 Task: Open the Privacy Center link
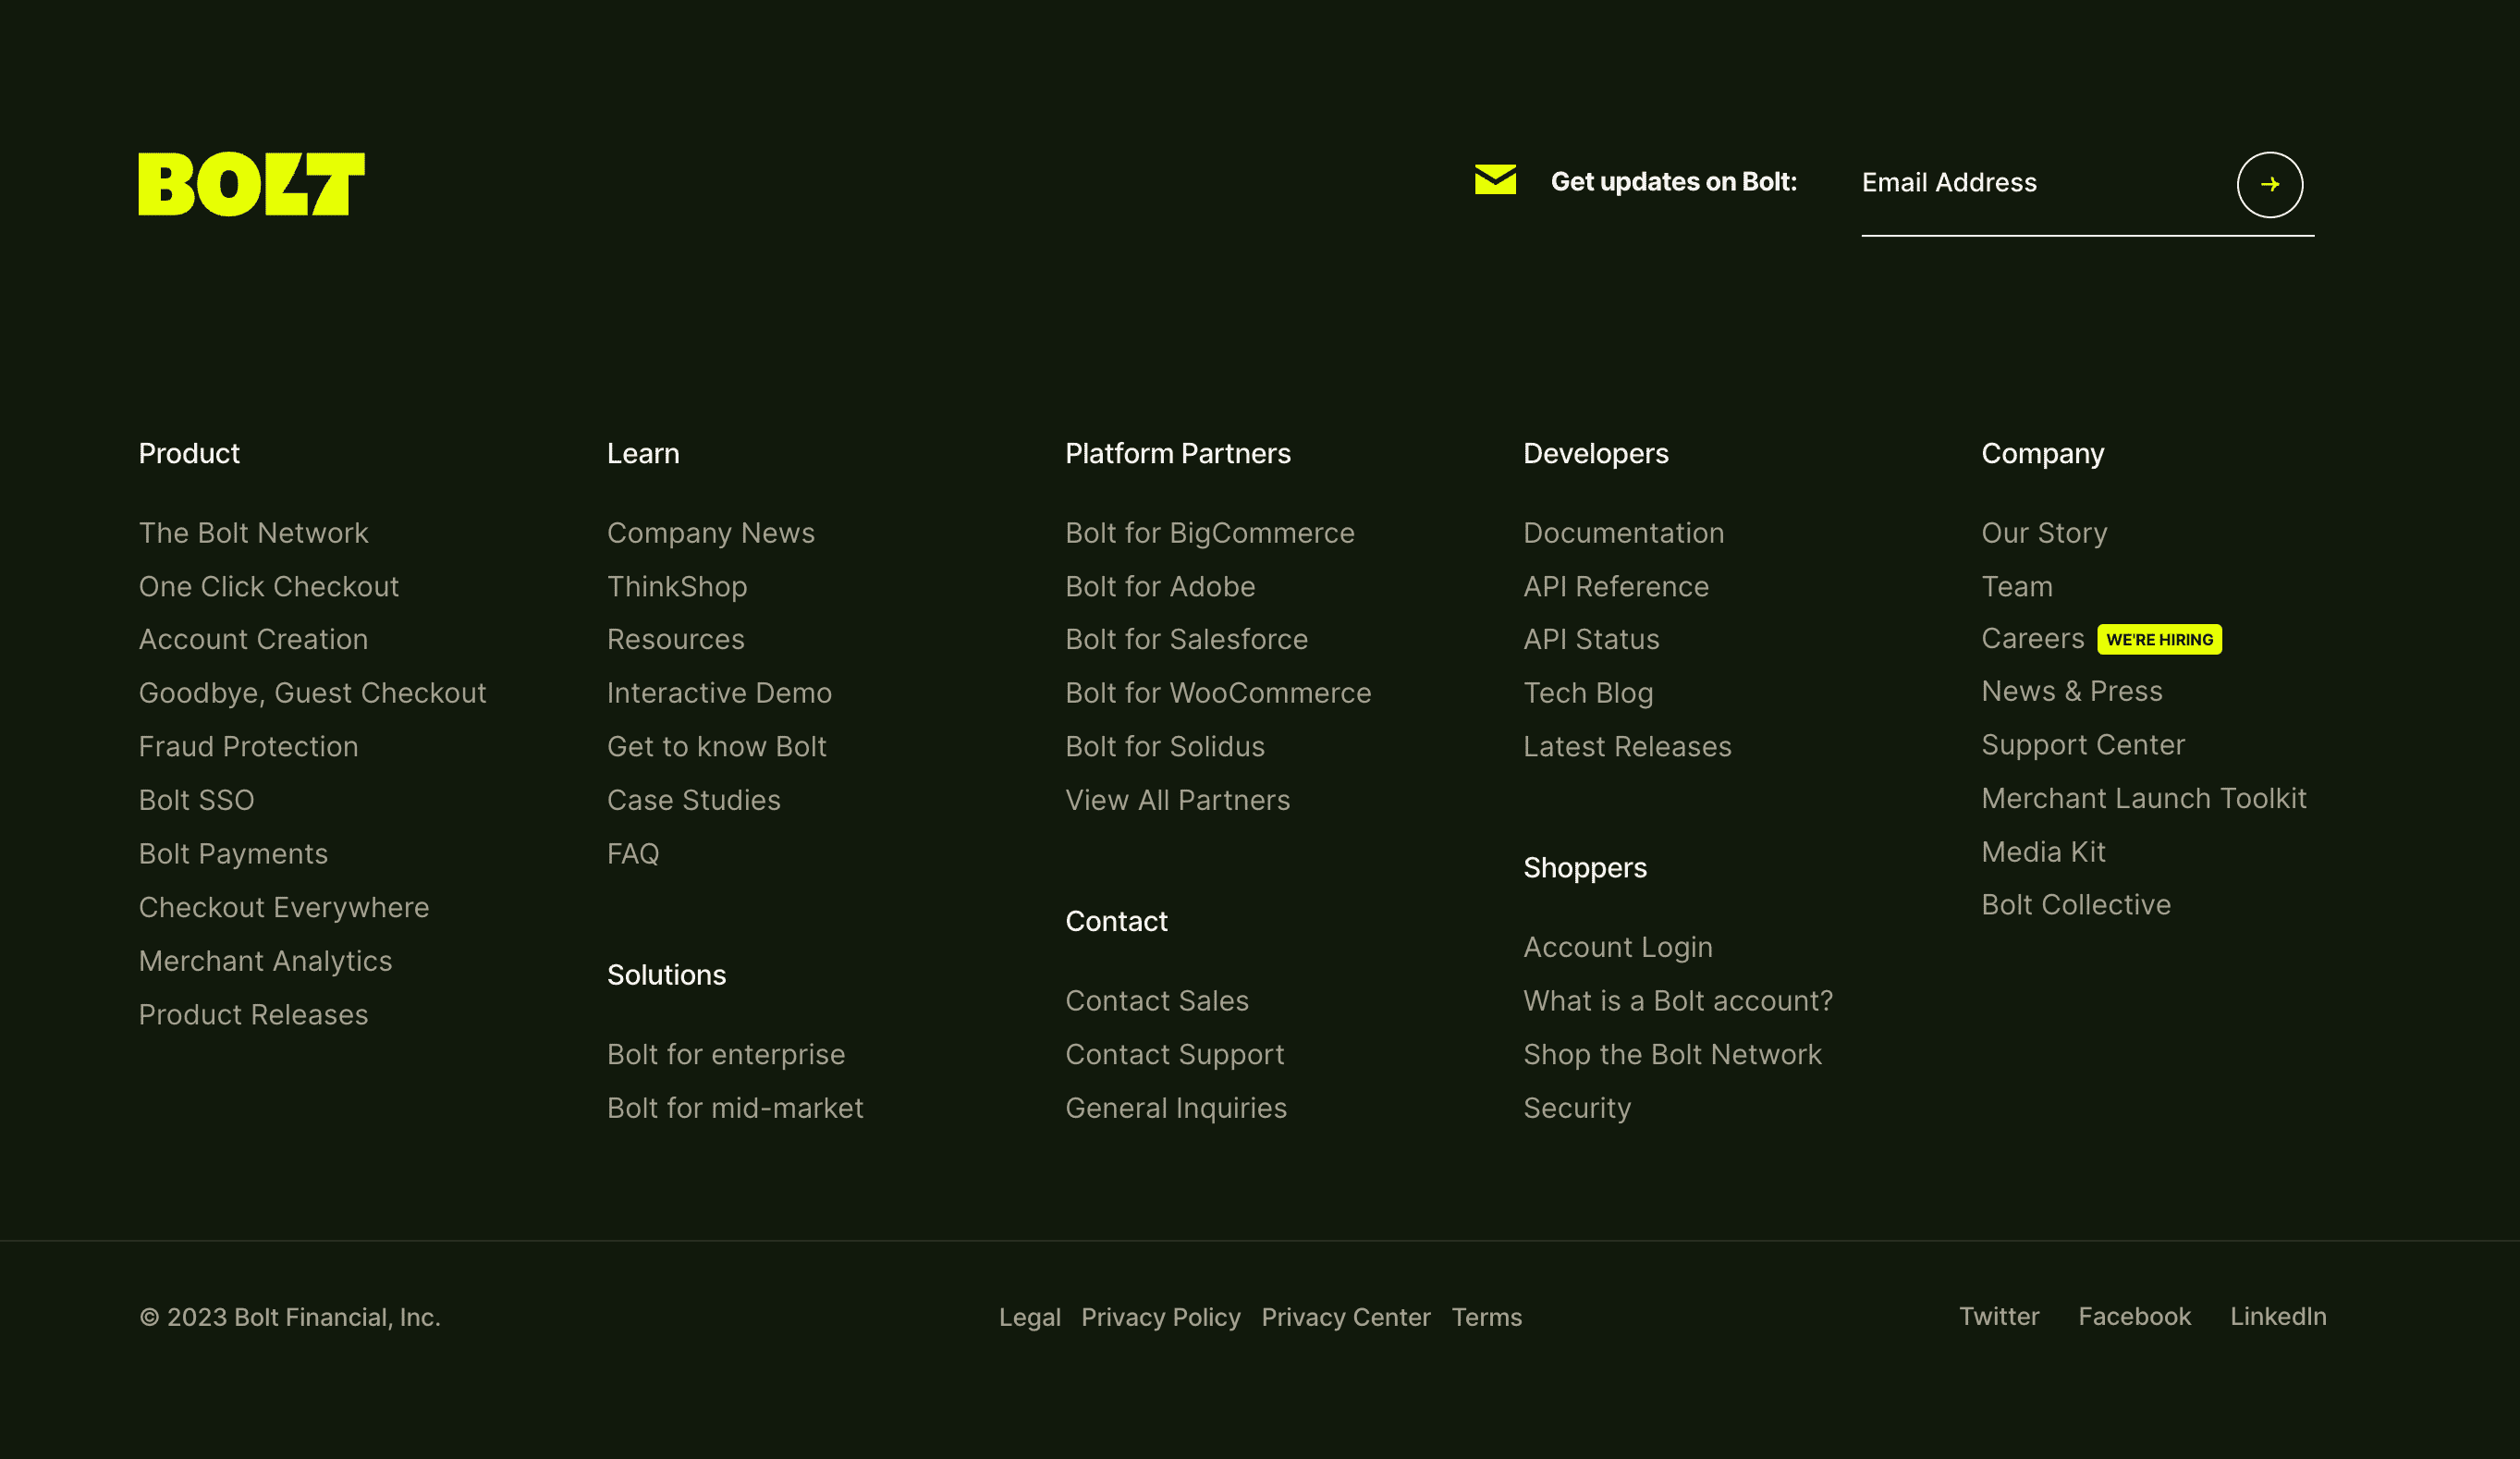[x=1345, y=1318]
